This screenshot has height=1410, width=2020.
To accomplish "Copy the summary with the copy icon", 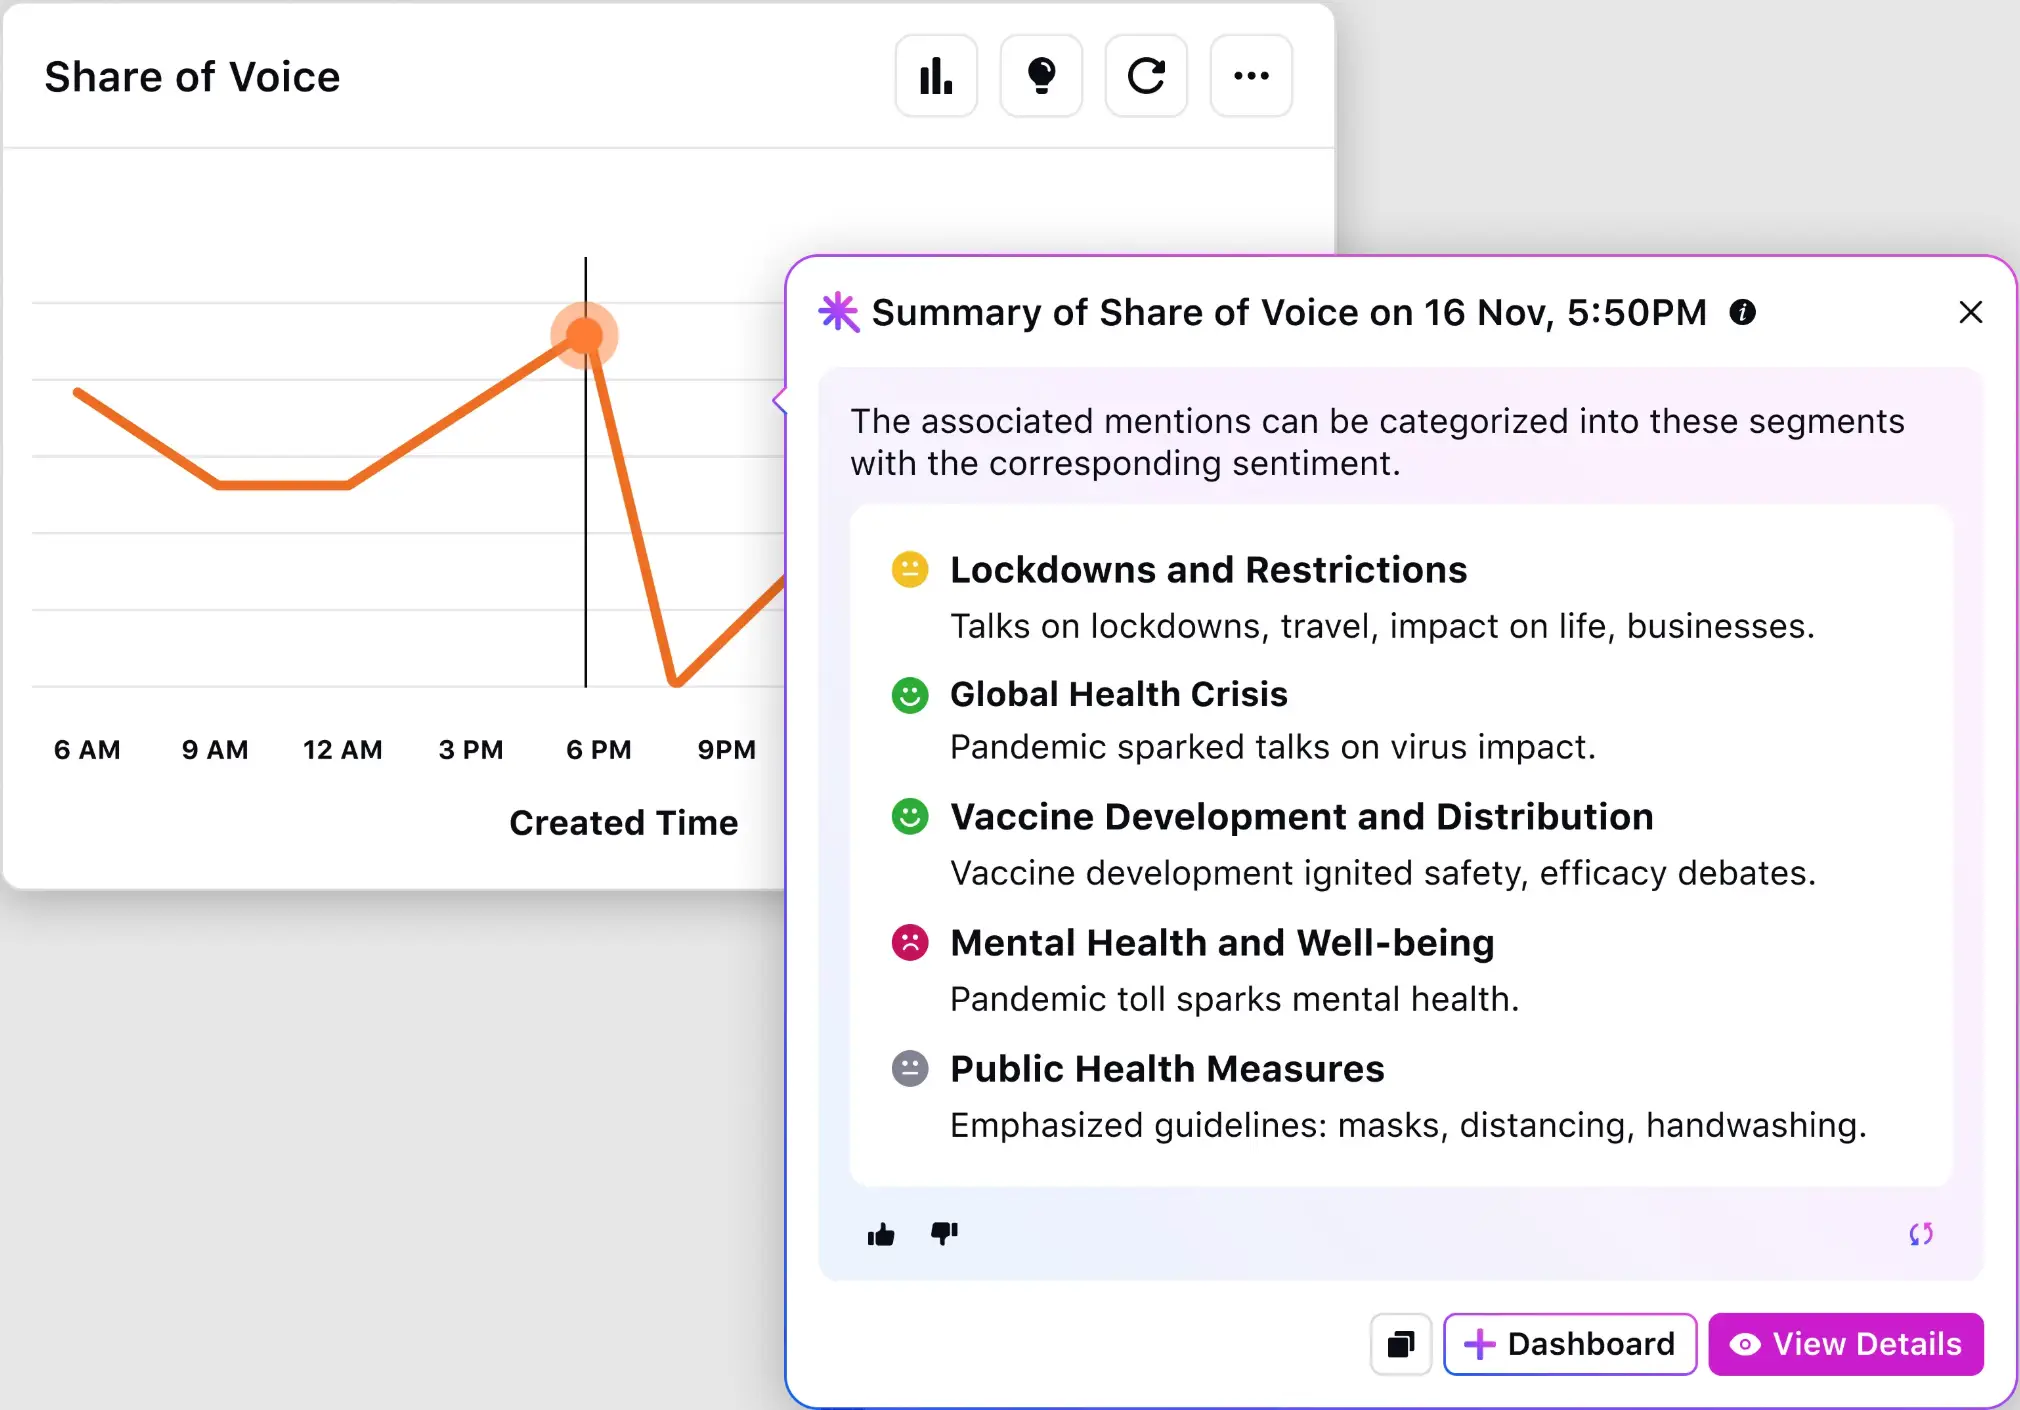I will (x=1401, y=1344).
